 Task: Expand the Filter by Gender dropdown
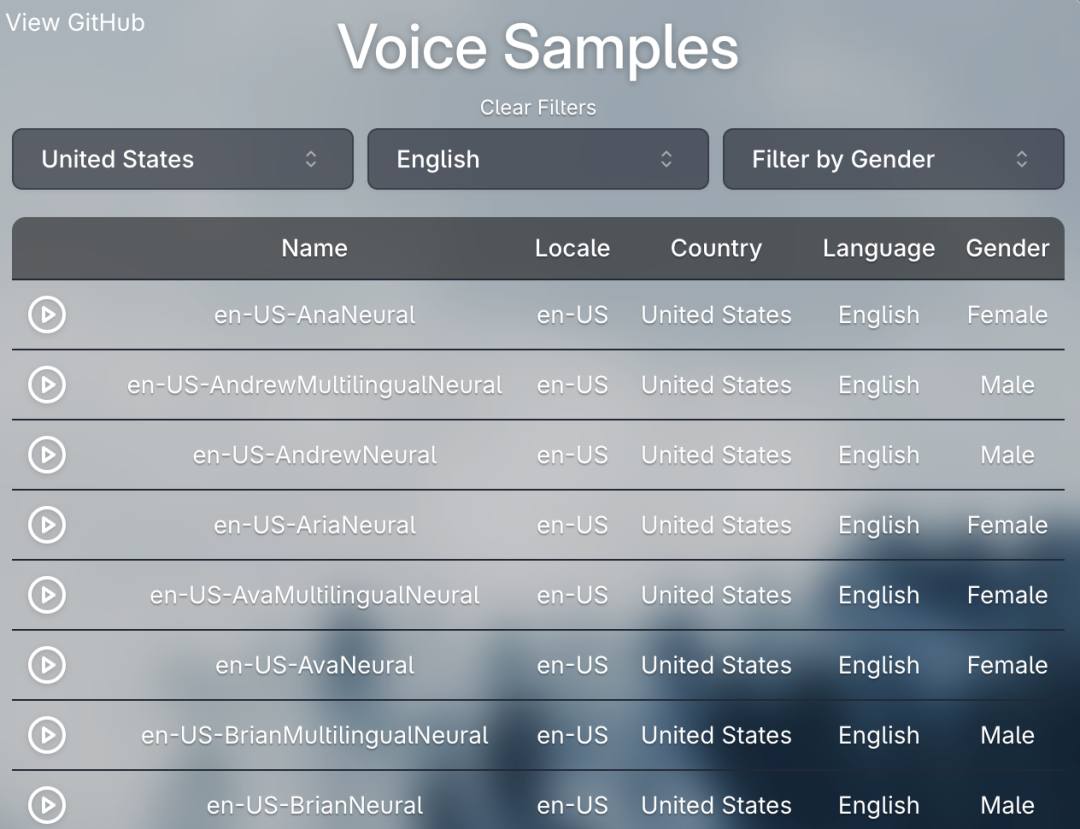tap(893, 159)
